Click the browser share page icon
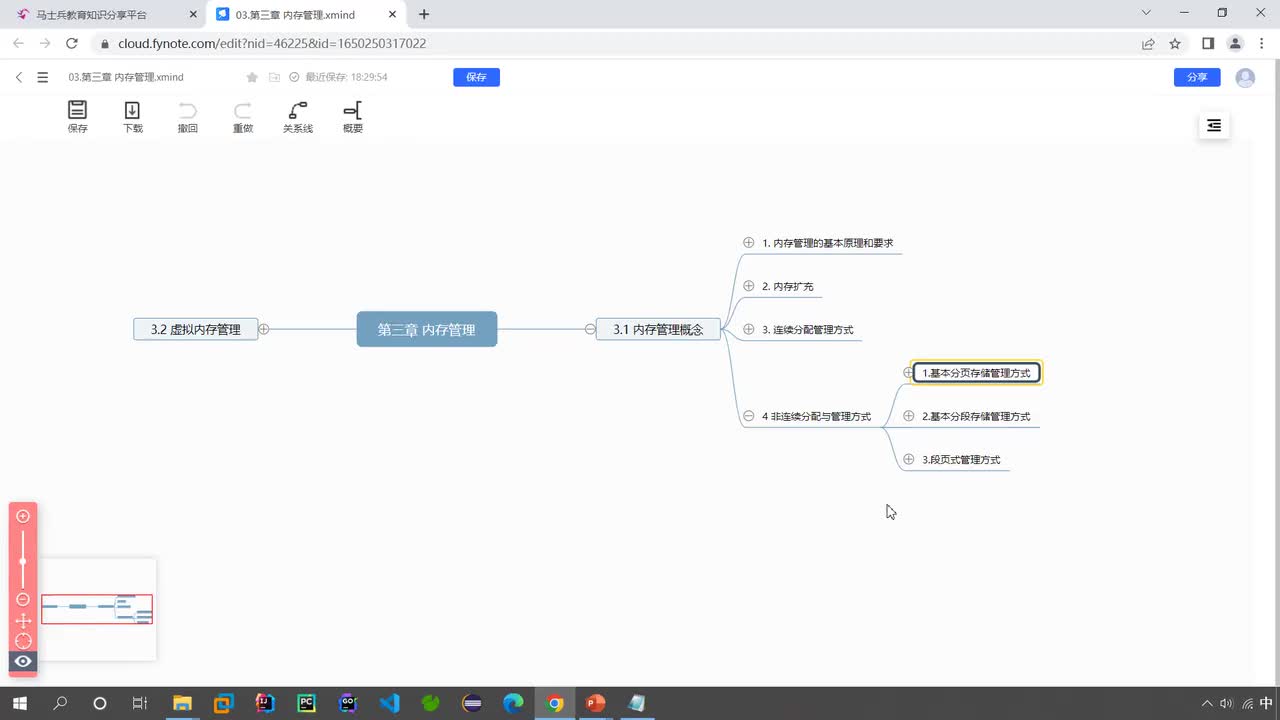 click(x=1148, y=44)
